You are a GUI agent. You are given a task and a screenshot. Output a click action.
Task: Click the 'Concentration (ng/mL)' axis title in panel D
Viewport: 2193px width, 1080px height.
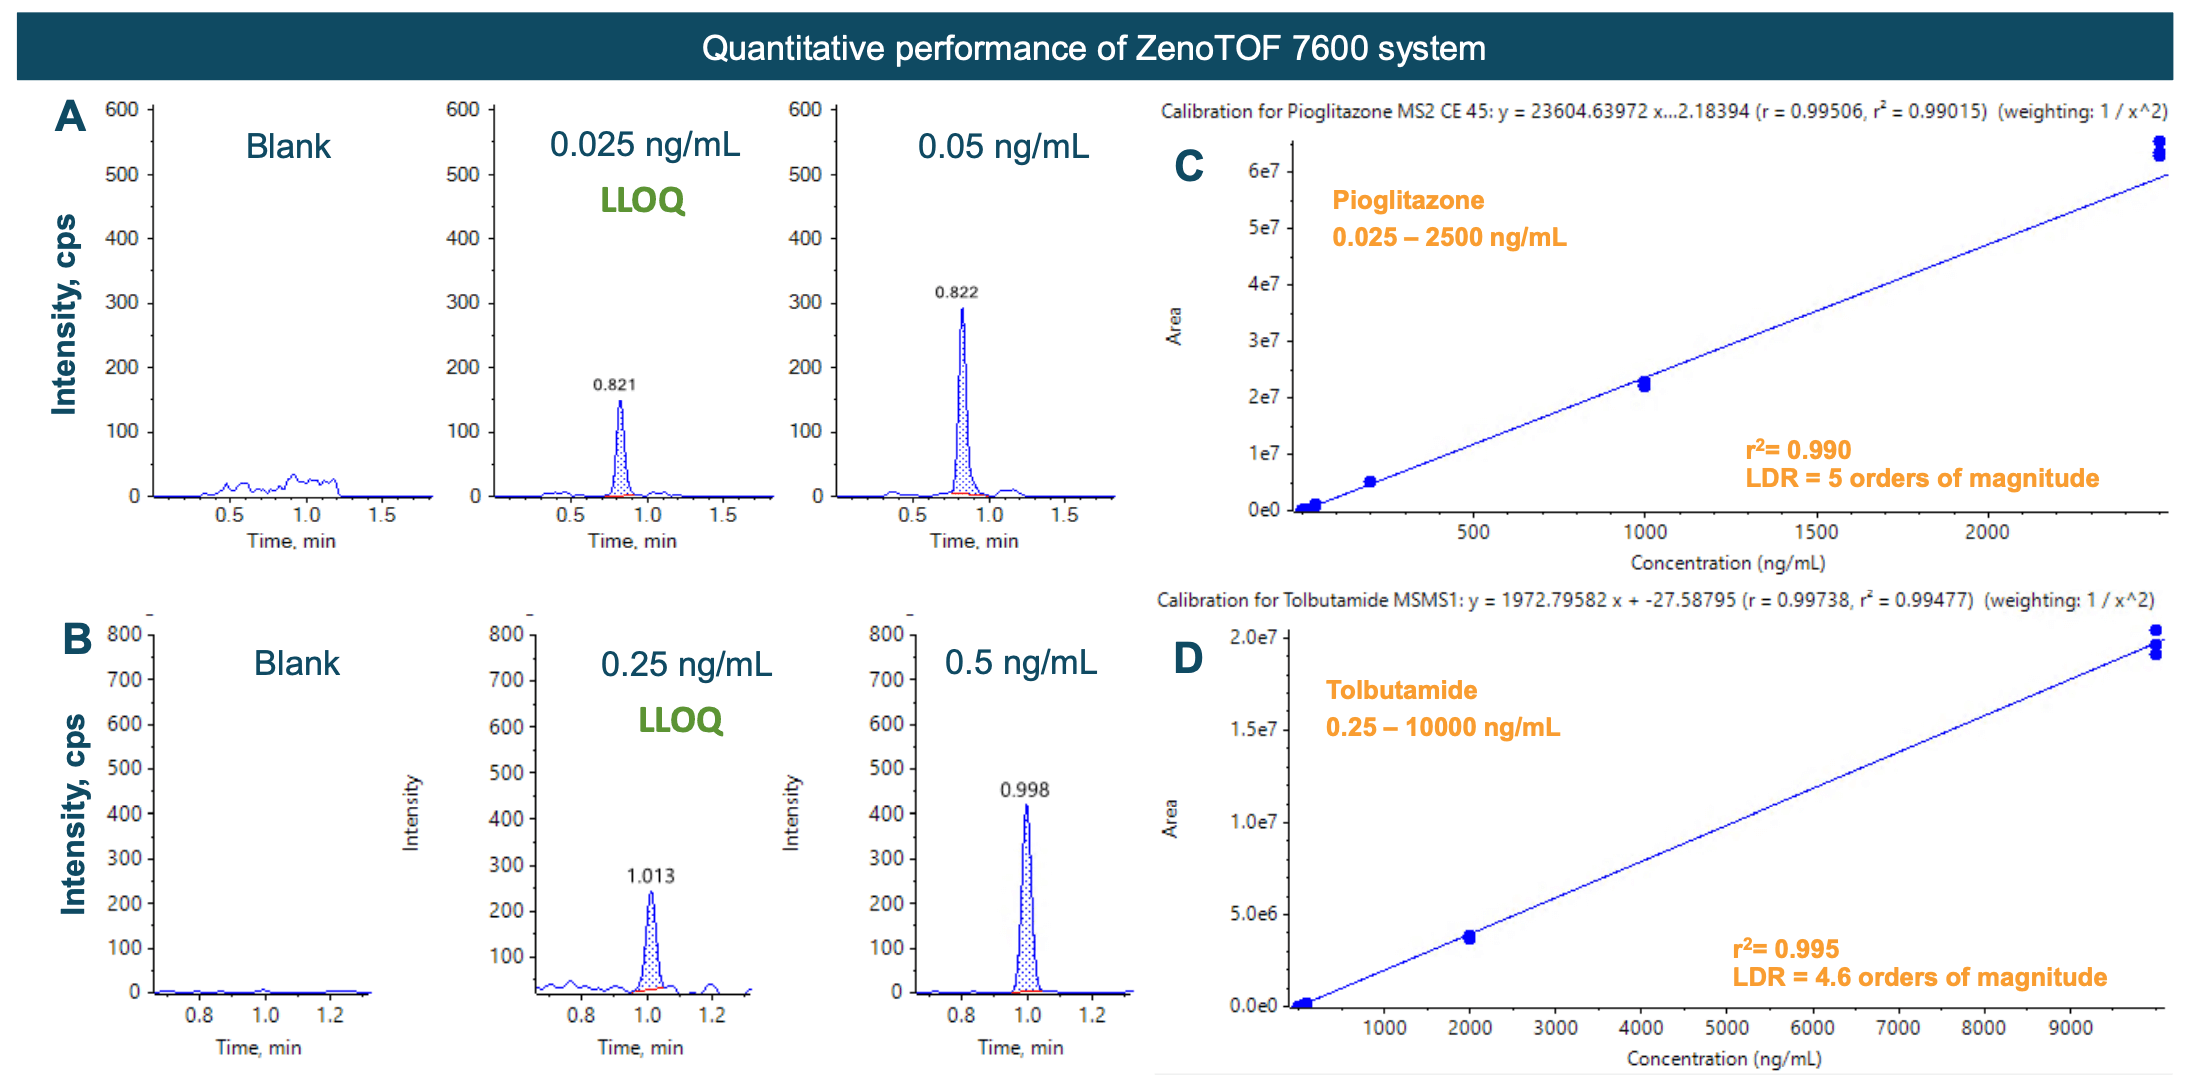click(1724, 1058)
